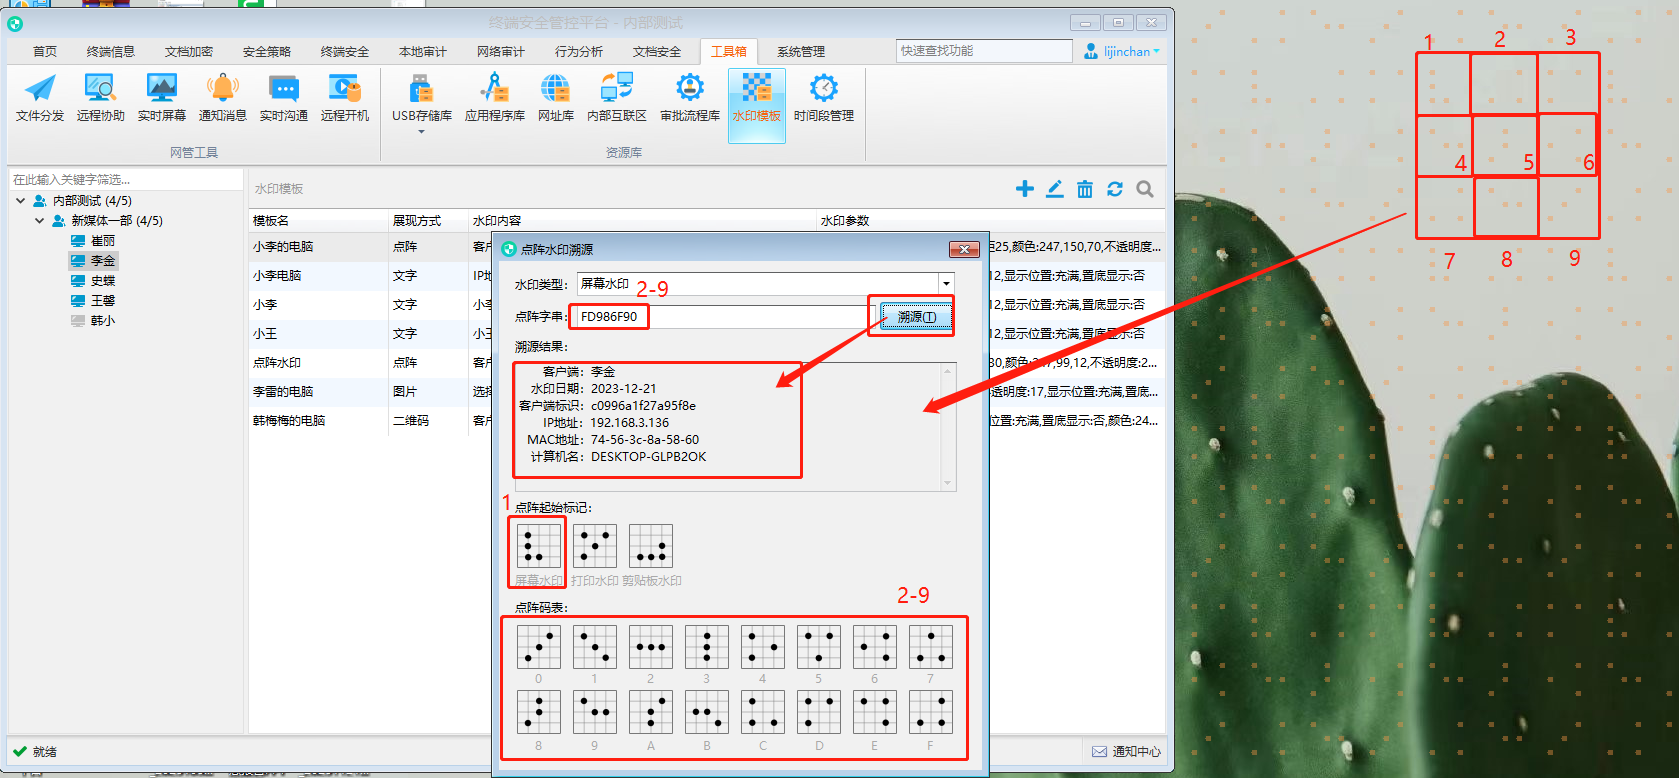
Task: Switch to the 终端信息 tab
Action: (111, 52)
